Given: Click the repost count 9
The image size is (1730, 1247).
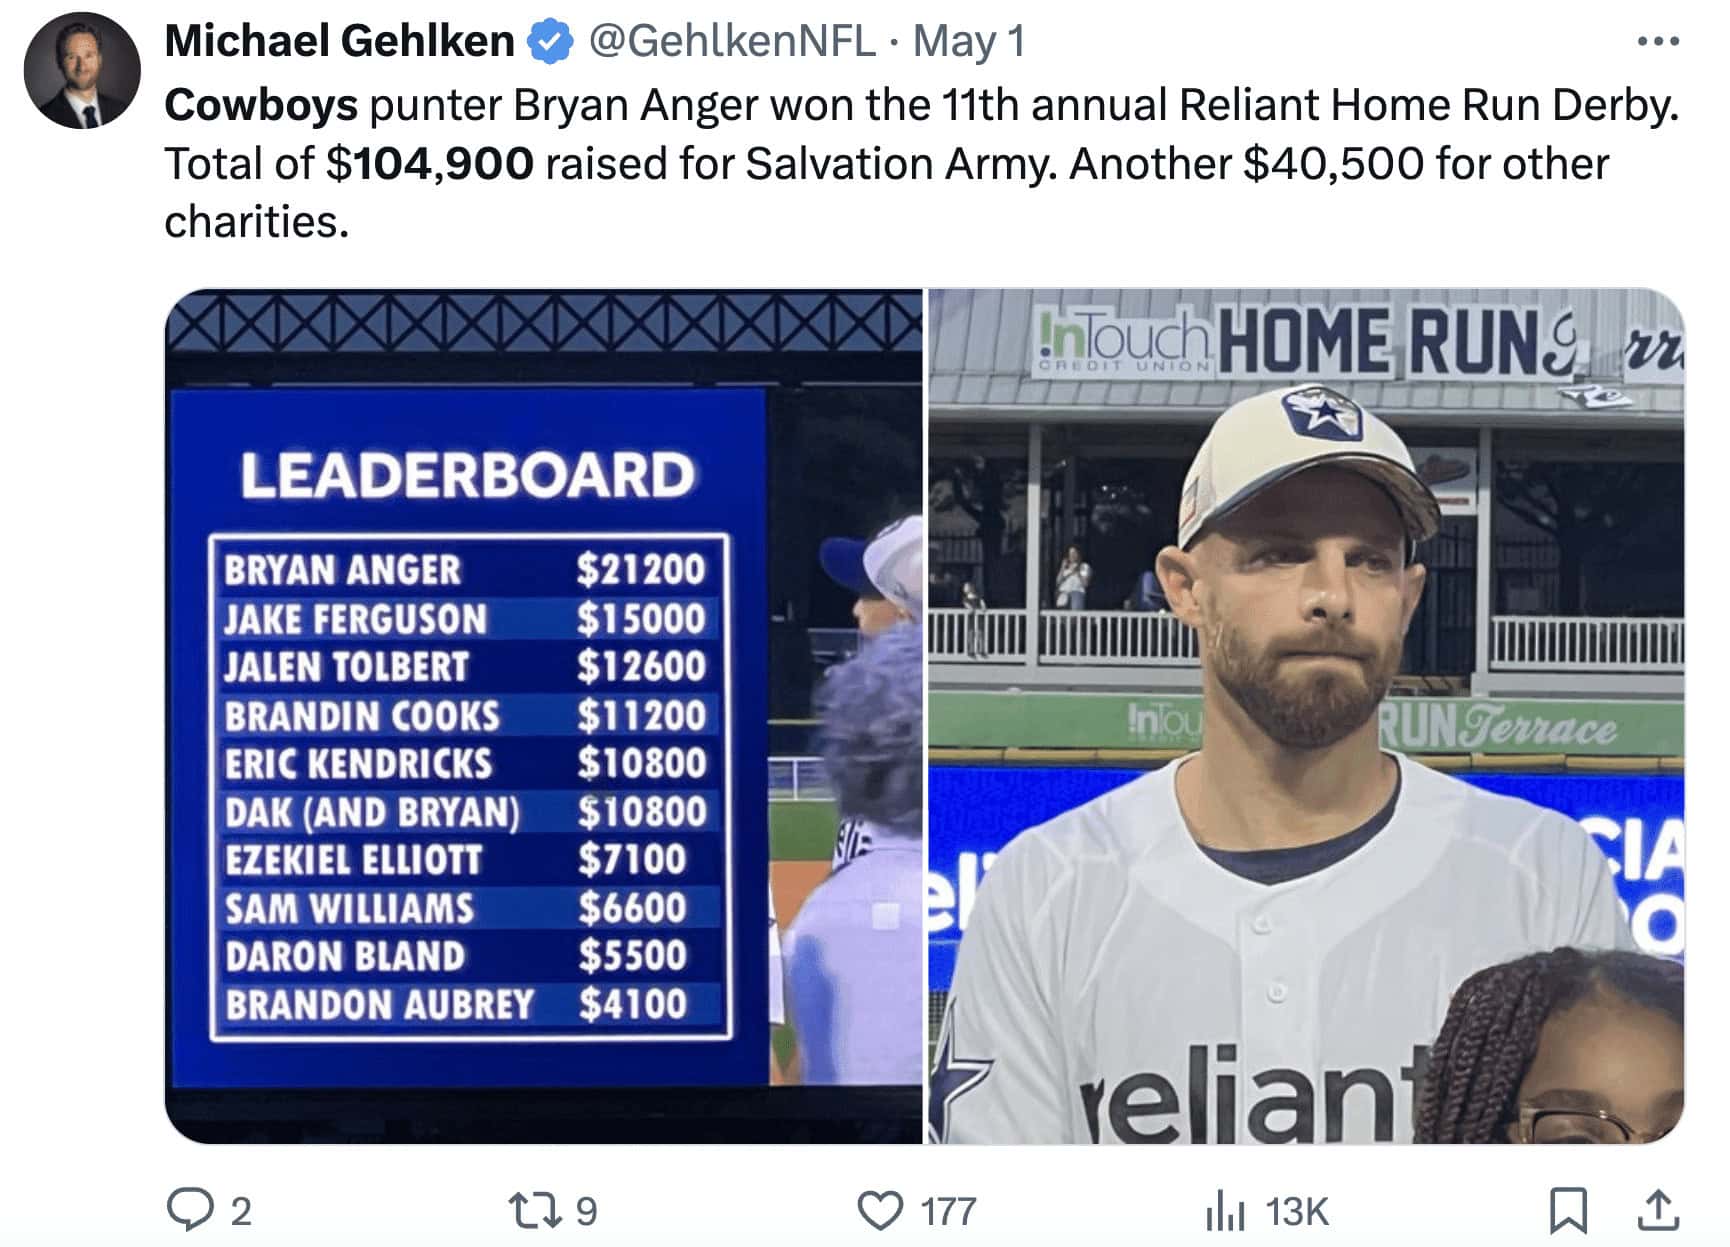Looking at the screenshot, I should tap(587, 1212).
